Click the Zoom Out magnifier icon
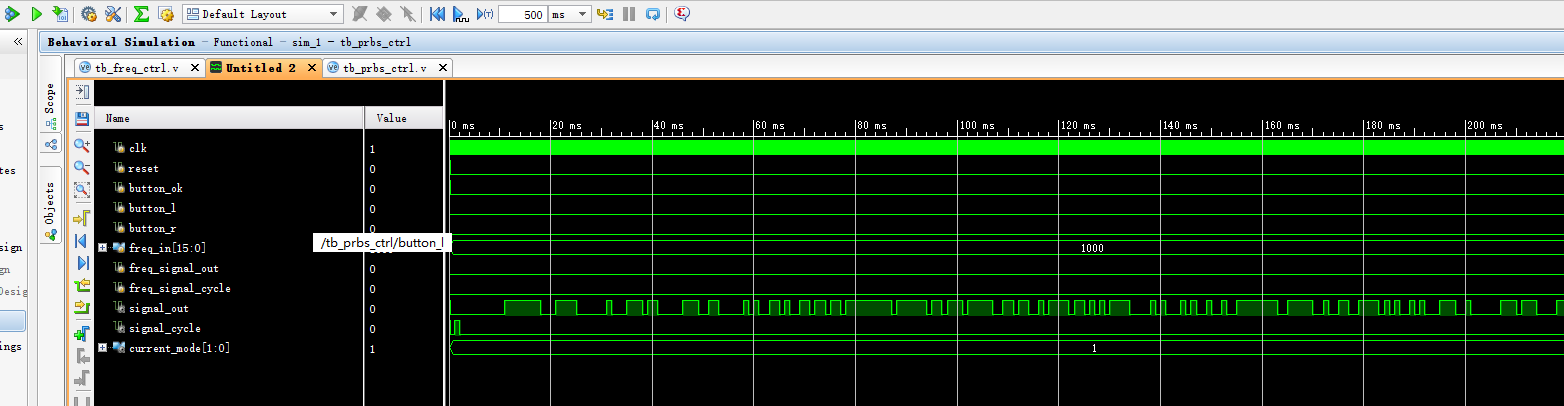Screen dimensions: 1564x406 [82, 167]
